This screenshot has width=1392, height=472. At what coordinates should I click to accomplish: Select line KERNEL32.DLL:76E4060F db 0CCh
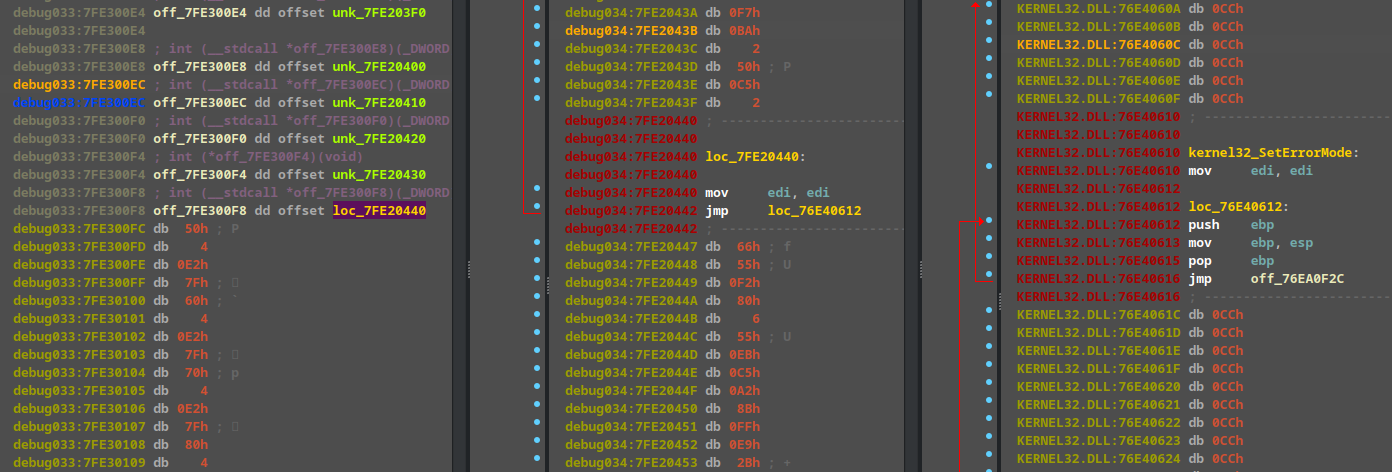(1130, 99)
